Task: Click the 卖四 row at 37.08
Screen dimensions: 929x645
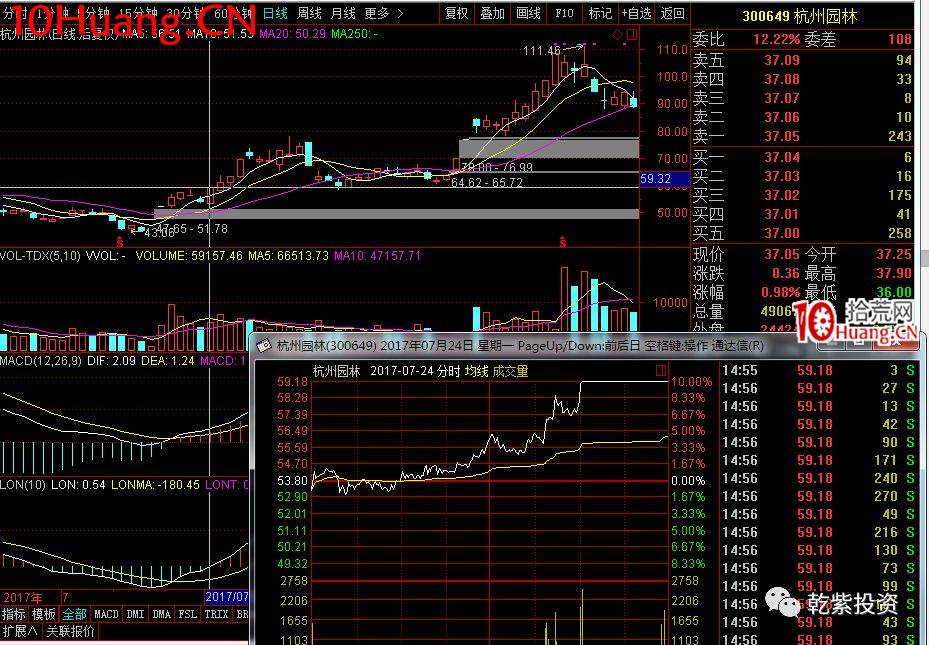Action: (802, 79)
